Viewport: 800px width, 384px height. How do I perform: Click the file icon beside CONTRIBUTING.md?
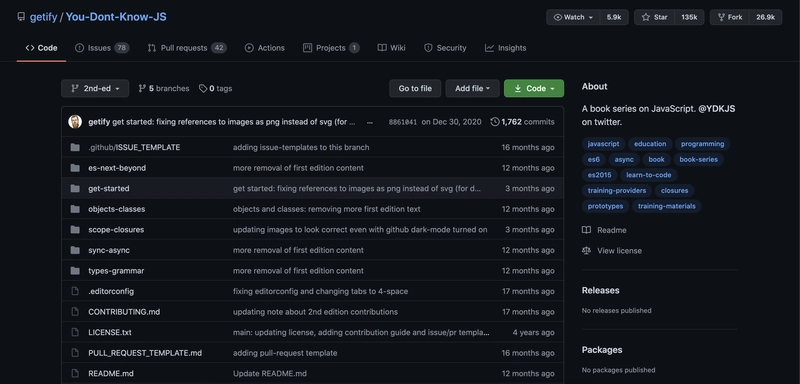[75, 312]
